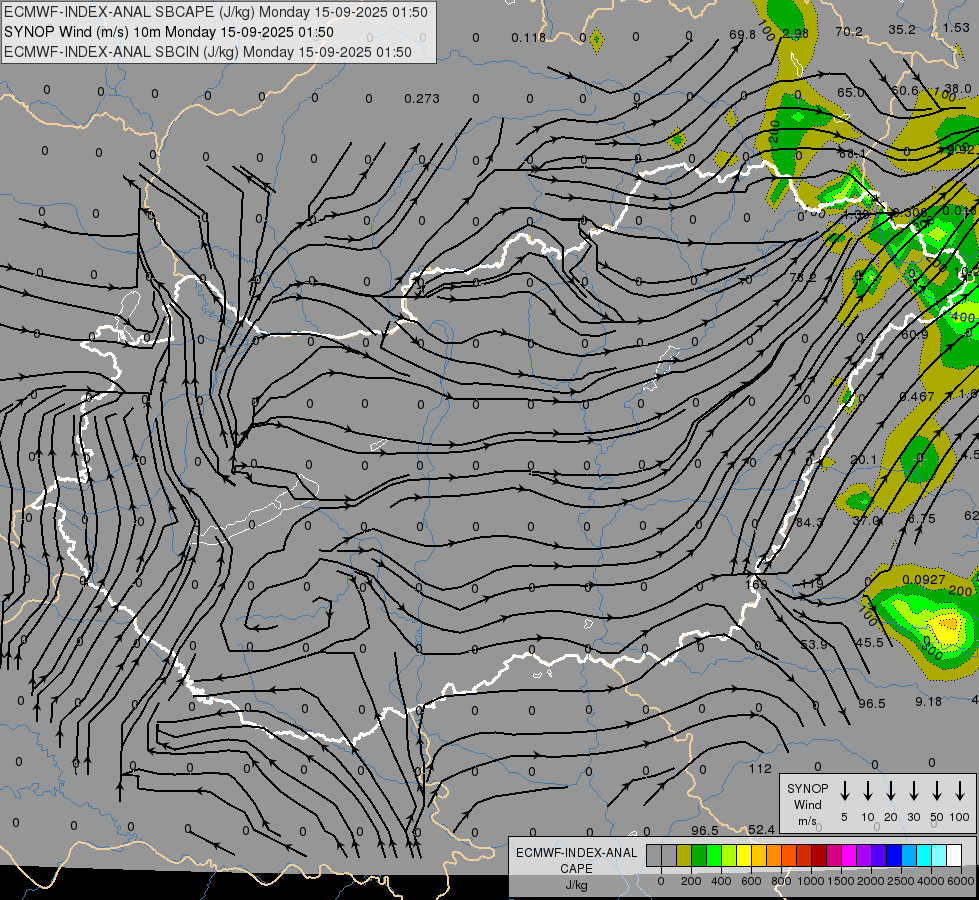This screenshot has width=979, height=900.
Task: Click title line 'ECMWF-INDEX-ANAL SBCIN (J/kg)'
Action: coord(208,52)
